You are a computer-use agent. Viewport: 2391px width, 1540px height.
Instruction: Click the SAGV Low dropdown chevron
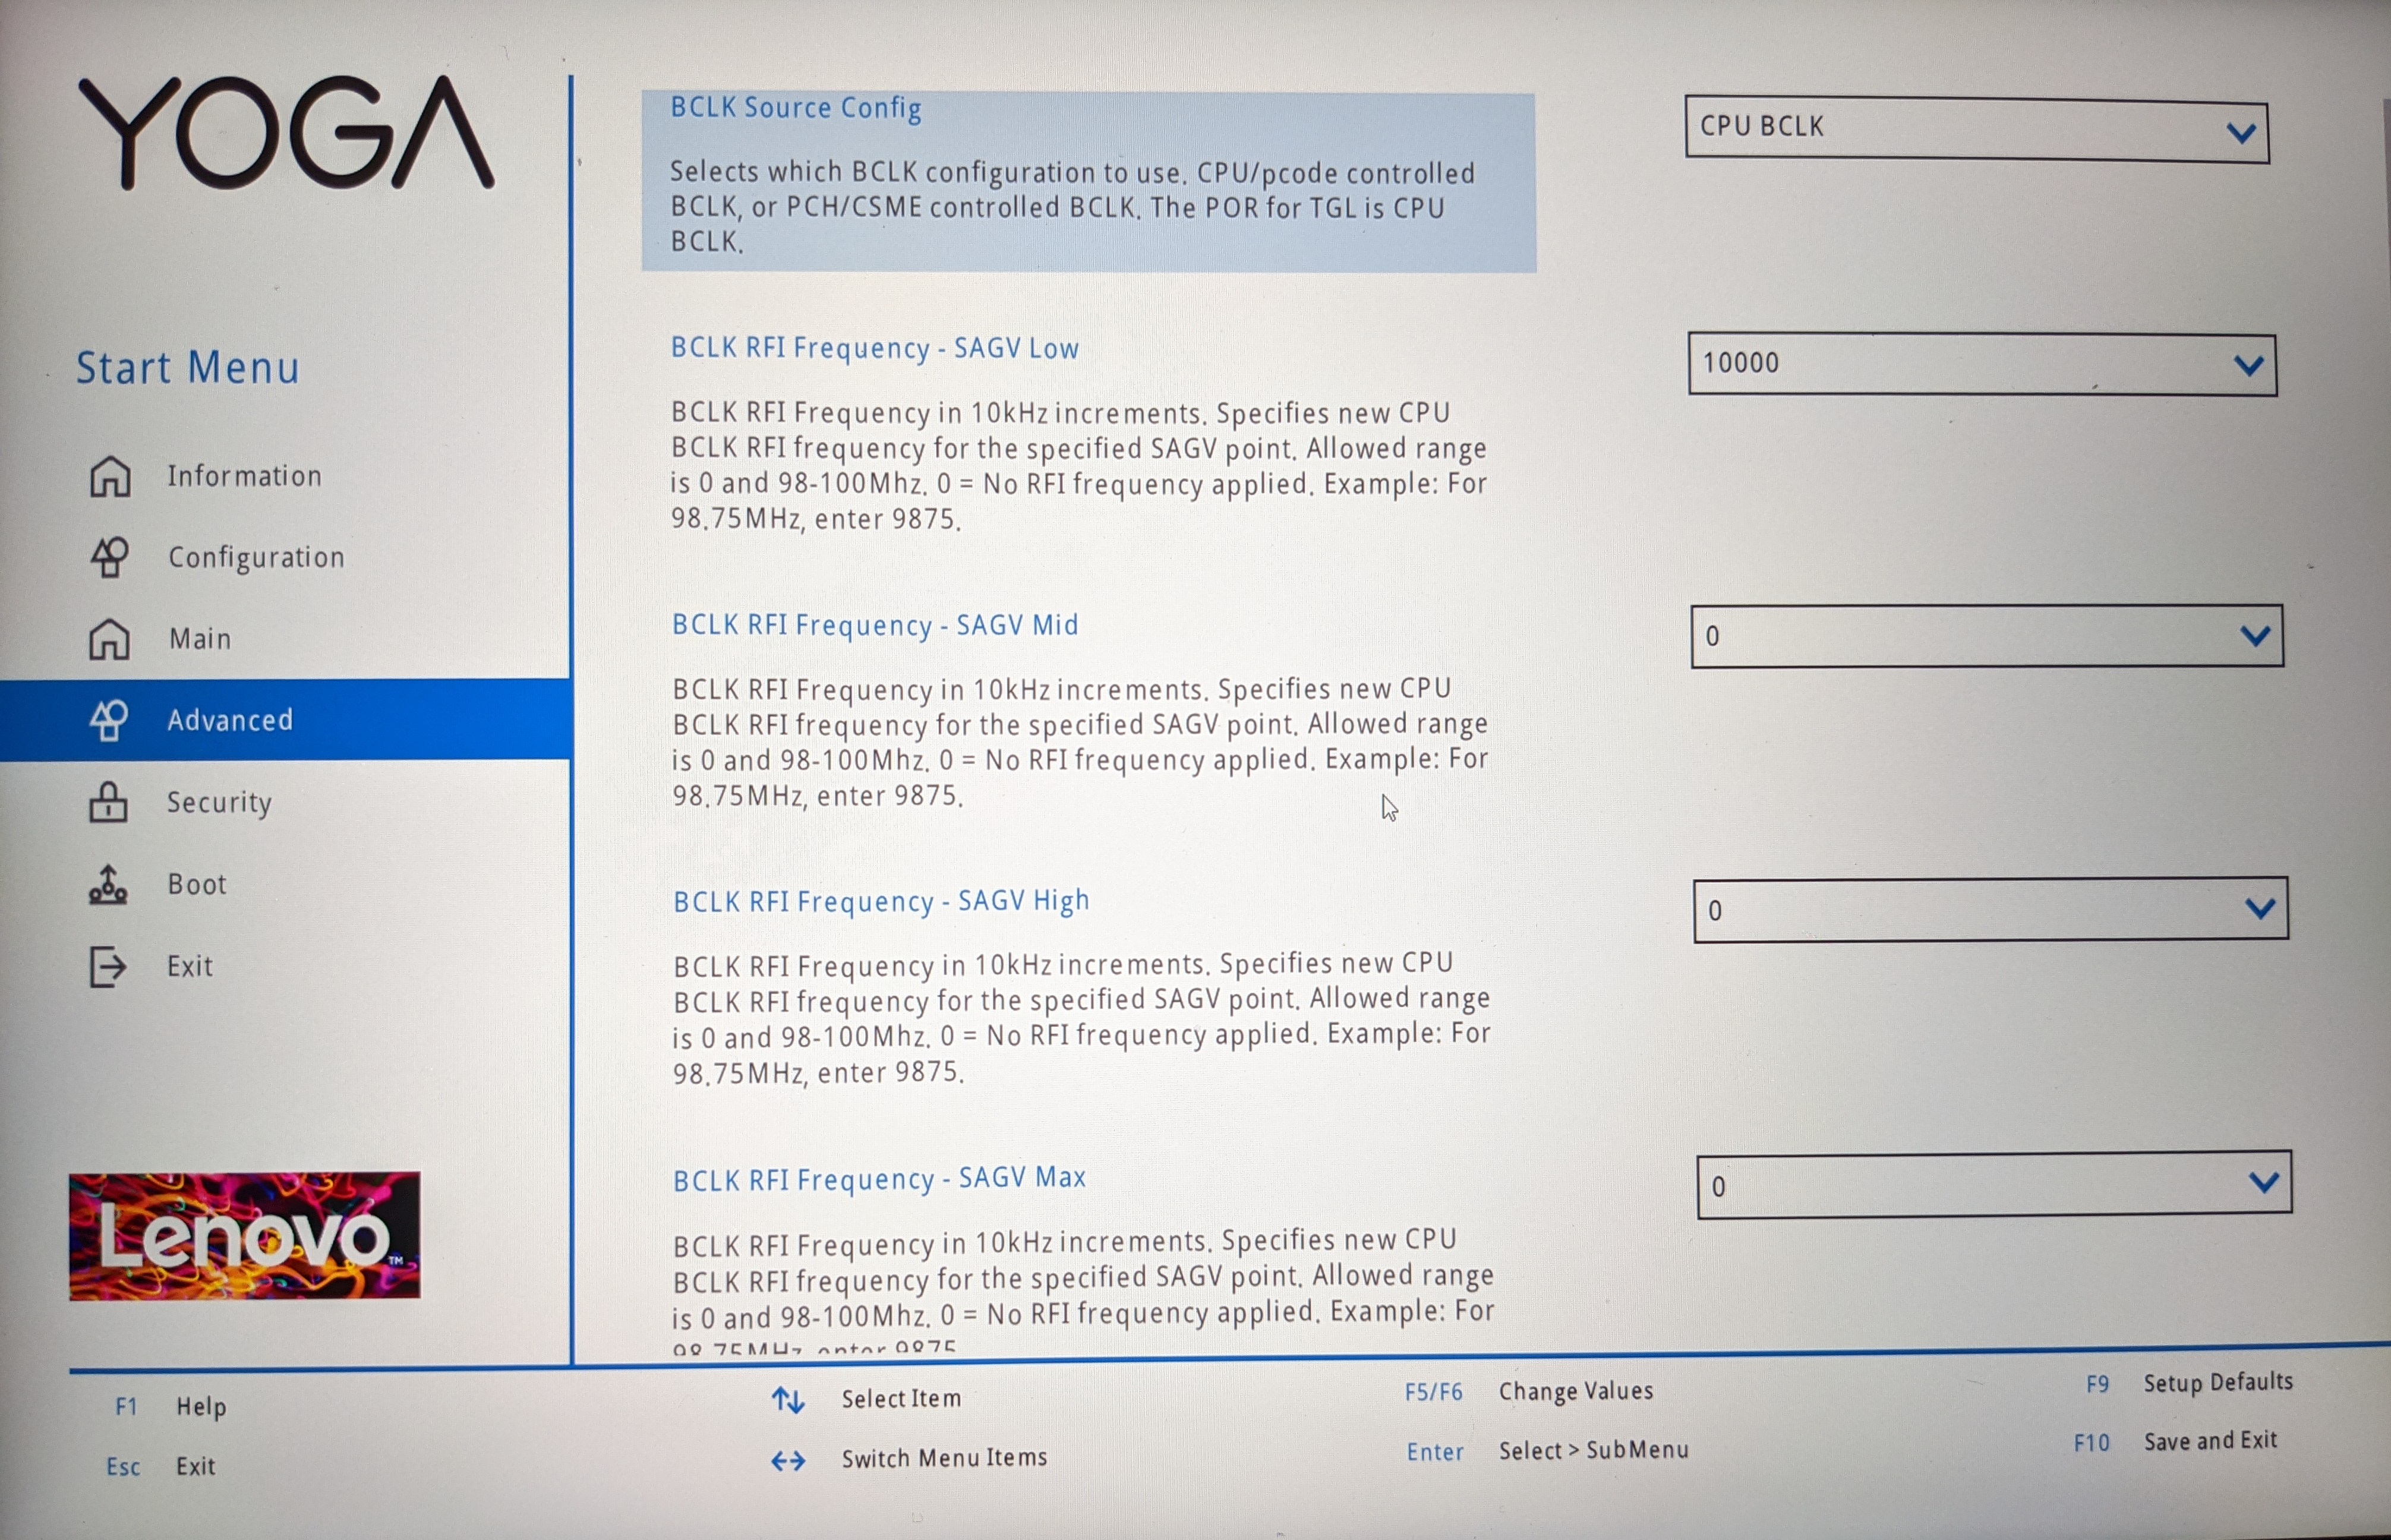(2249, 366)
